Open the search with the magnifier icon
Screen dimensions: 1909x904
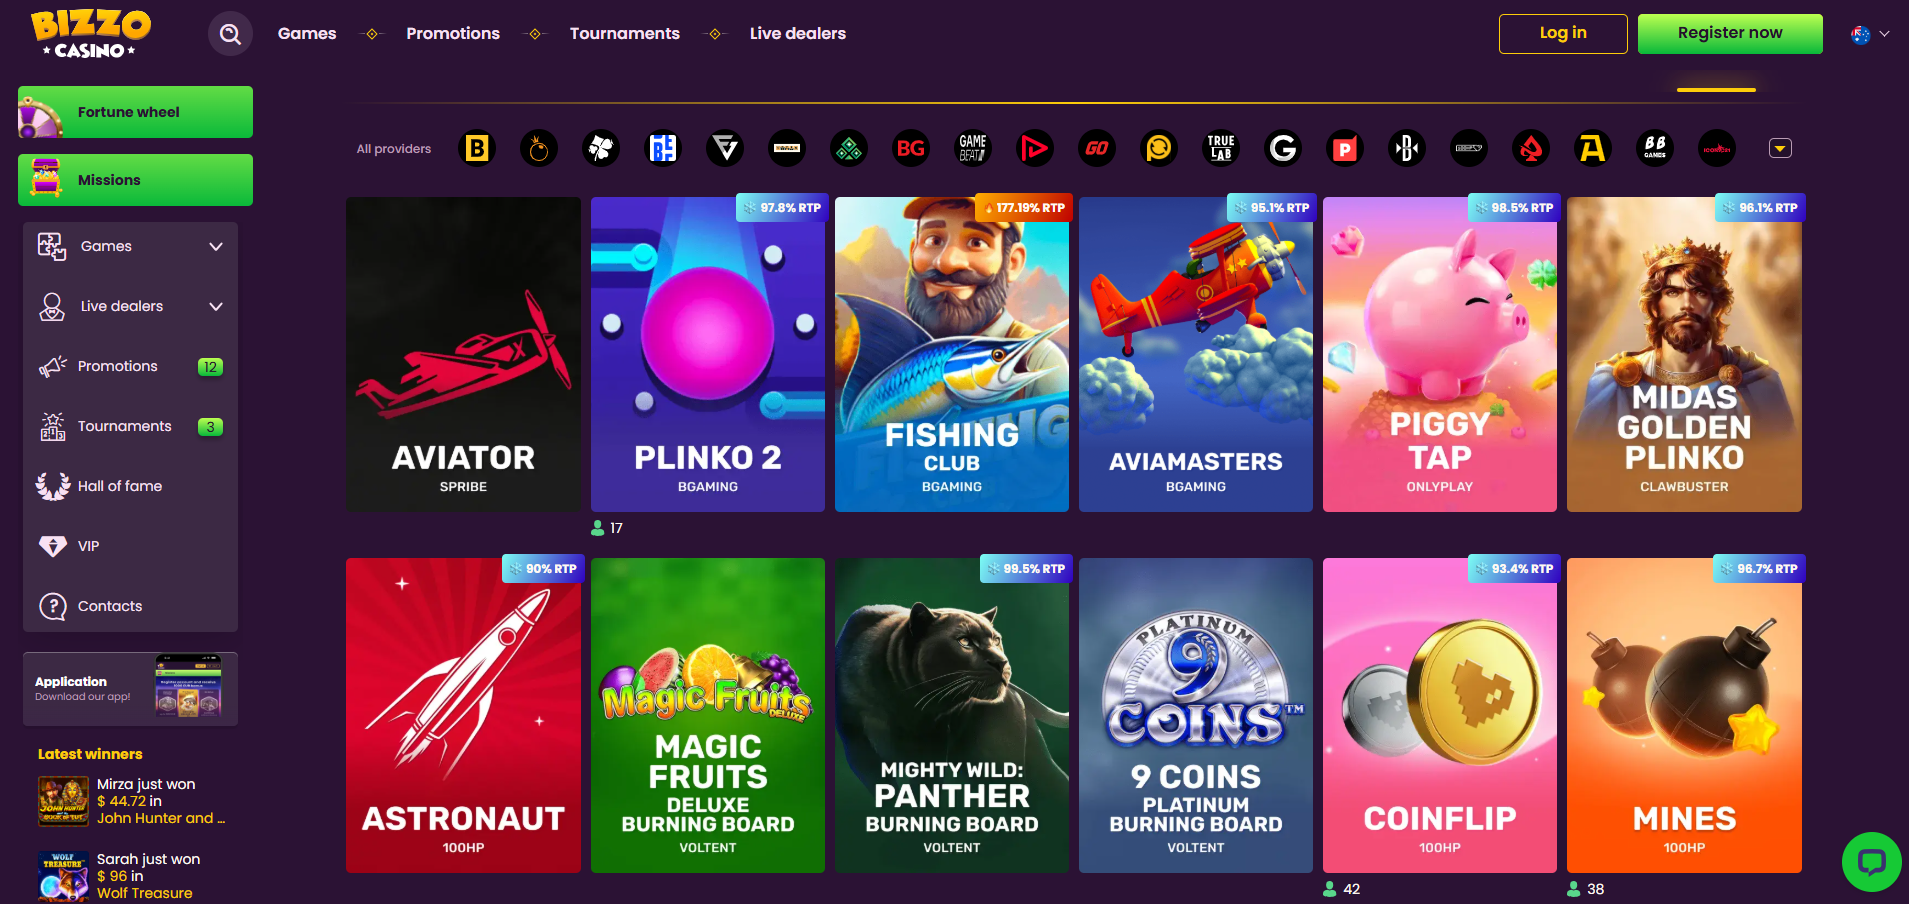pyautogui.click(x=230, y=33)
